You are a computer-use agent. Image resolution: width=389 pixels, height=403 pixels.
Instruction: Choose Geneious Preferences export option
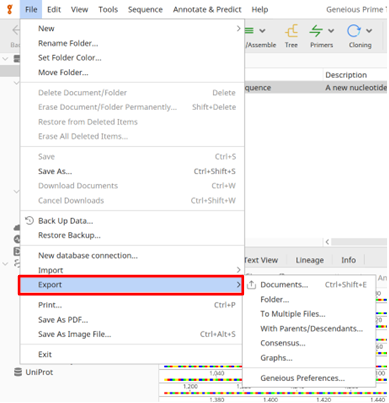pyautogui.click(x=309, y=378)
